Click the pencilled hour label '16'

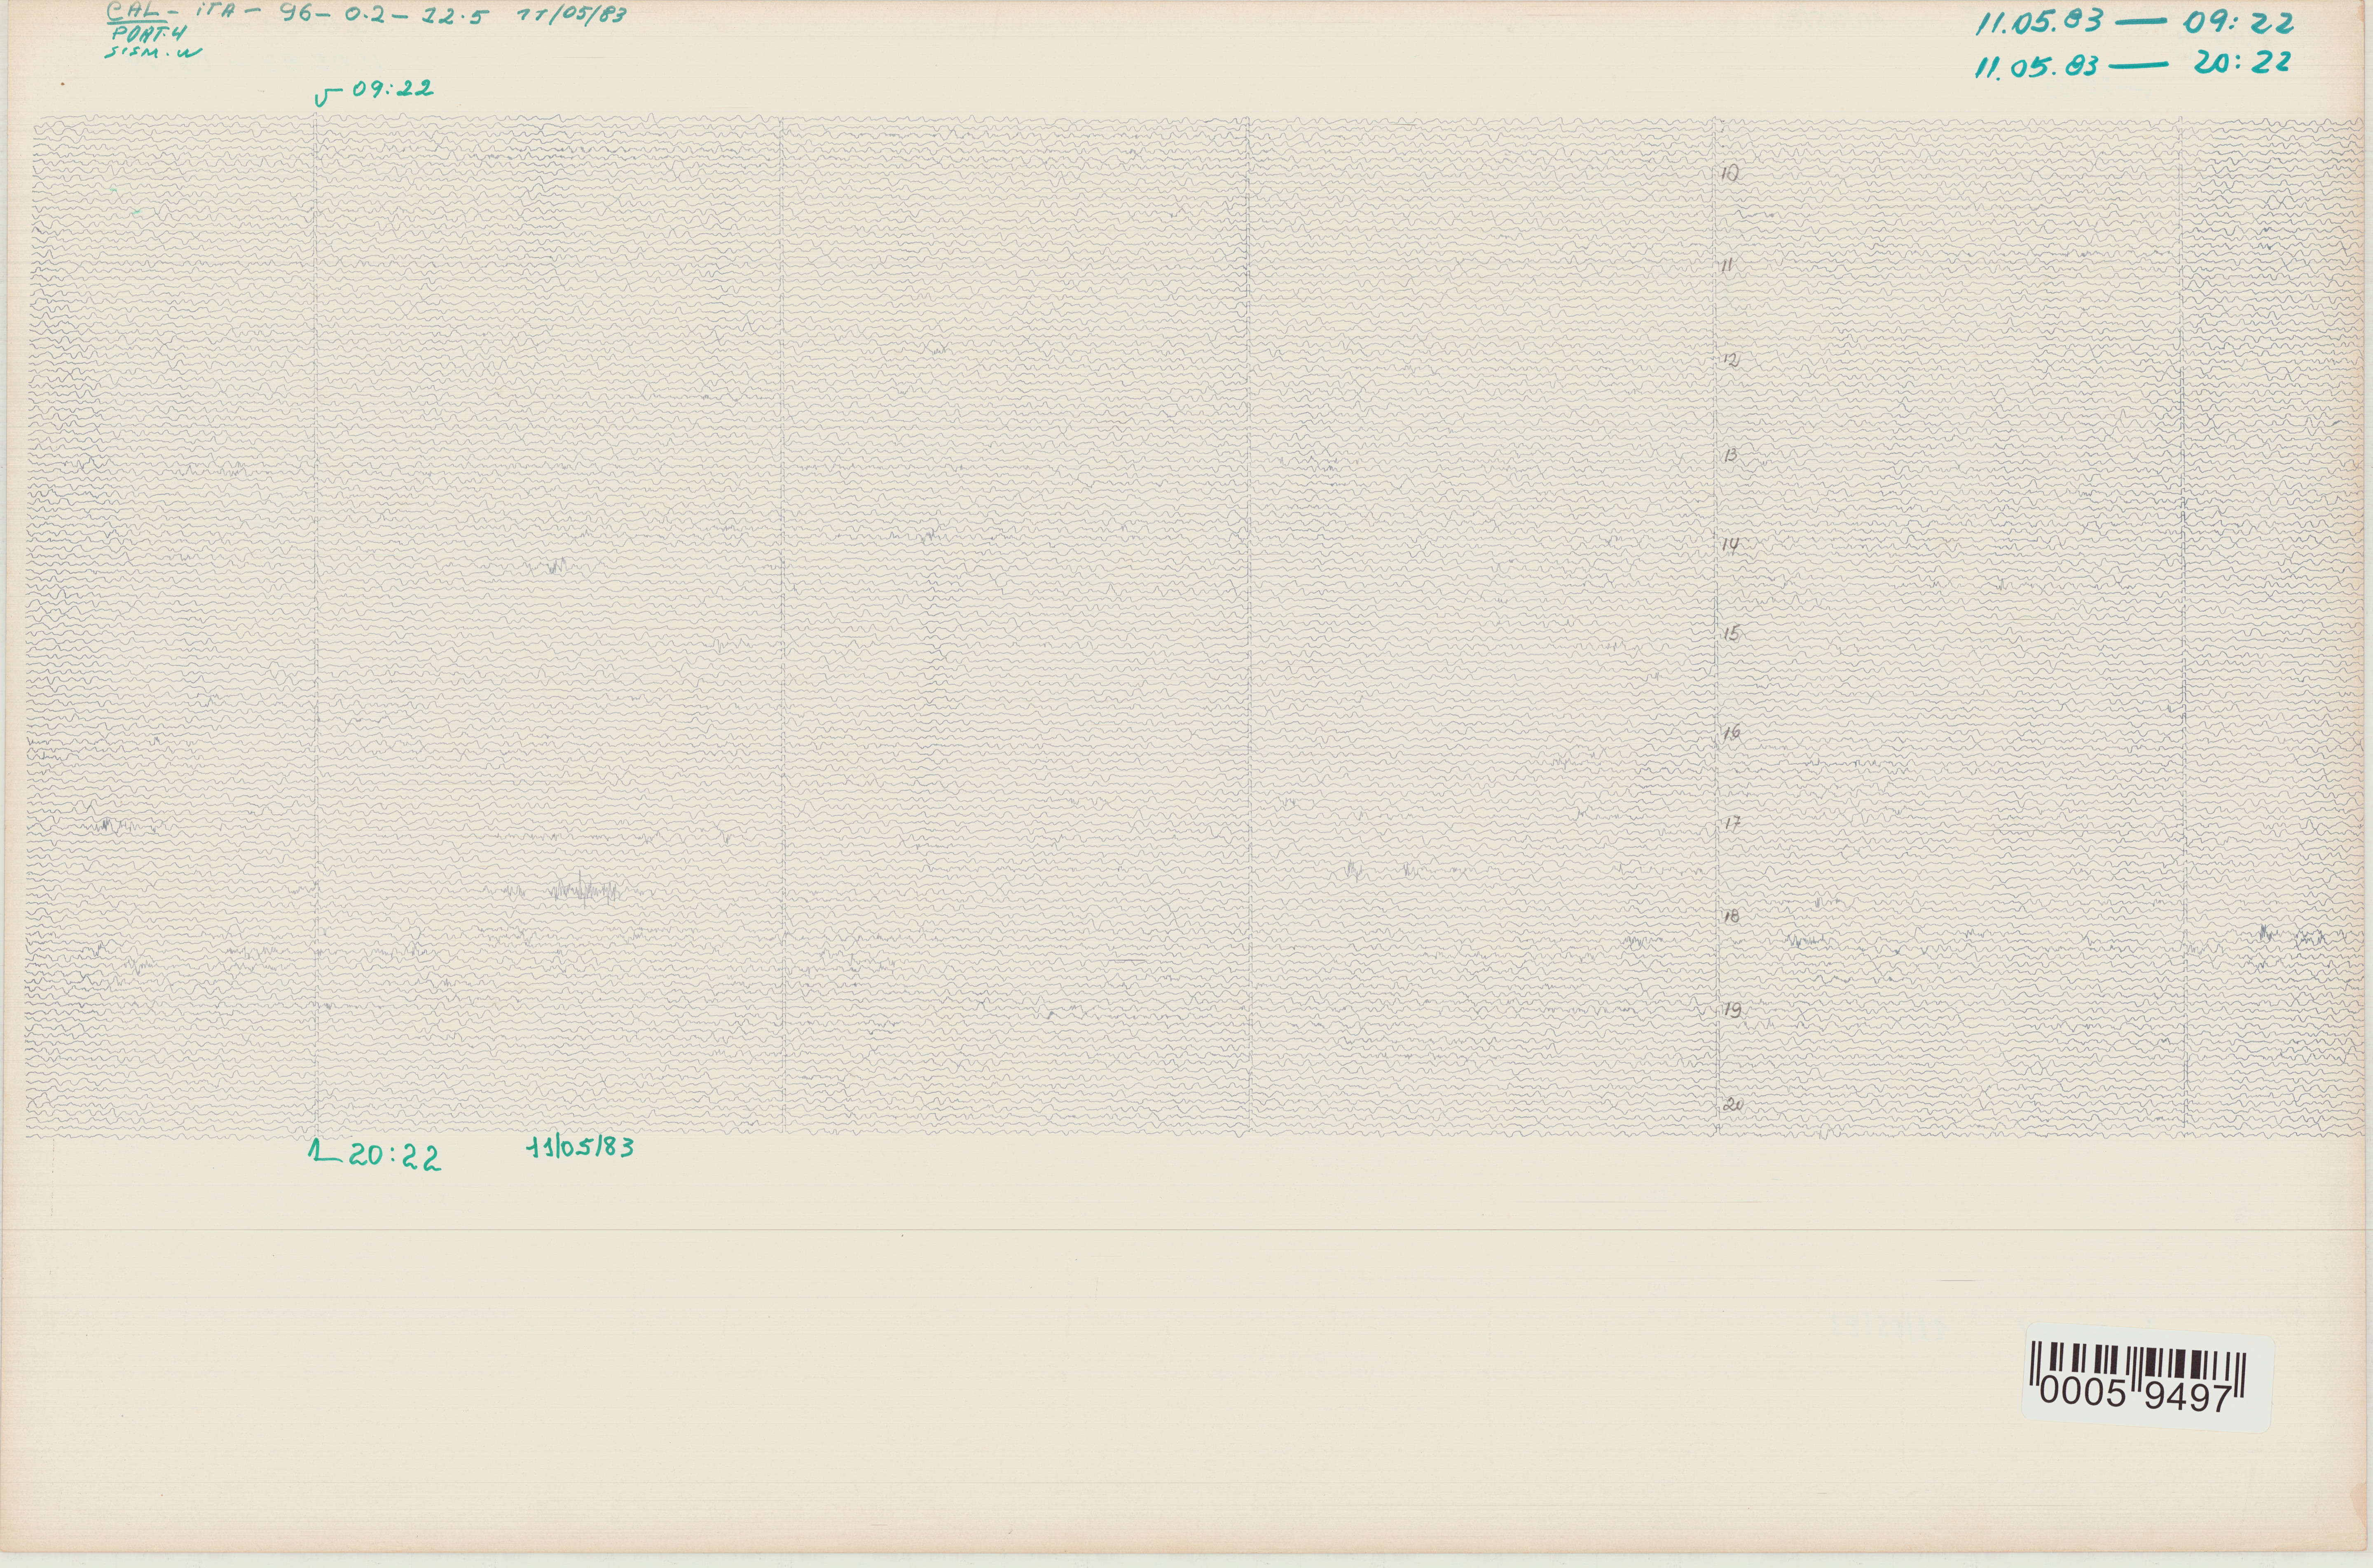coord(1731,732)
